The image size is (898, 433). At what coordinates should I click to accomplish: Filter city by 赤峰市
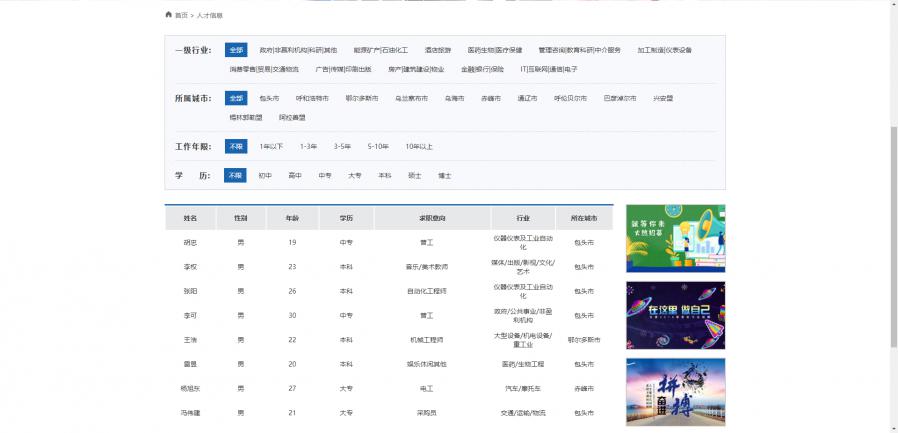(491, 99)
